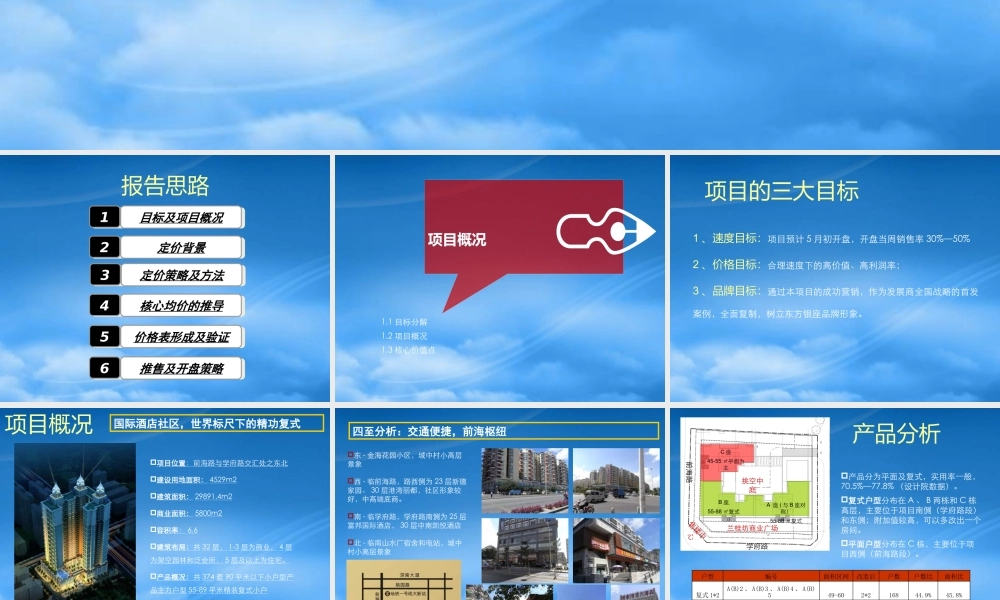Click the number 6 box beside 推售及开盘策略
Screen dimensions: 1000x600
coord(104,368)
